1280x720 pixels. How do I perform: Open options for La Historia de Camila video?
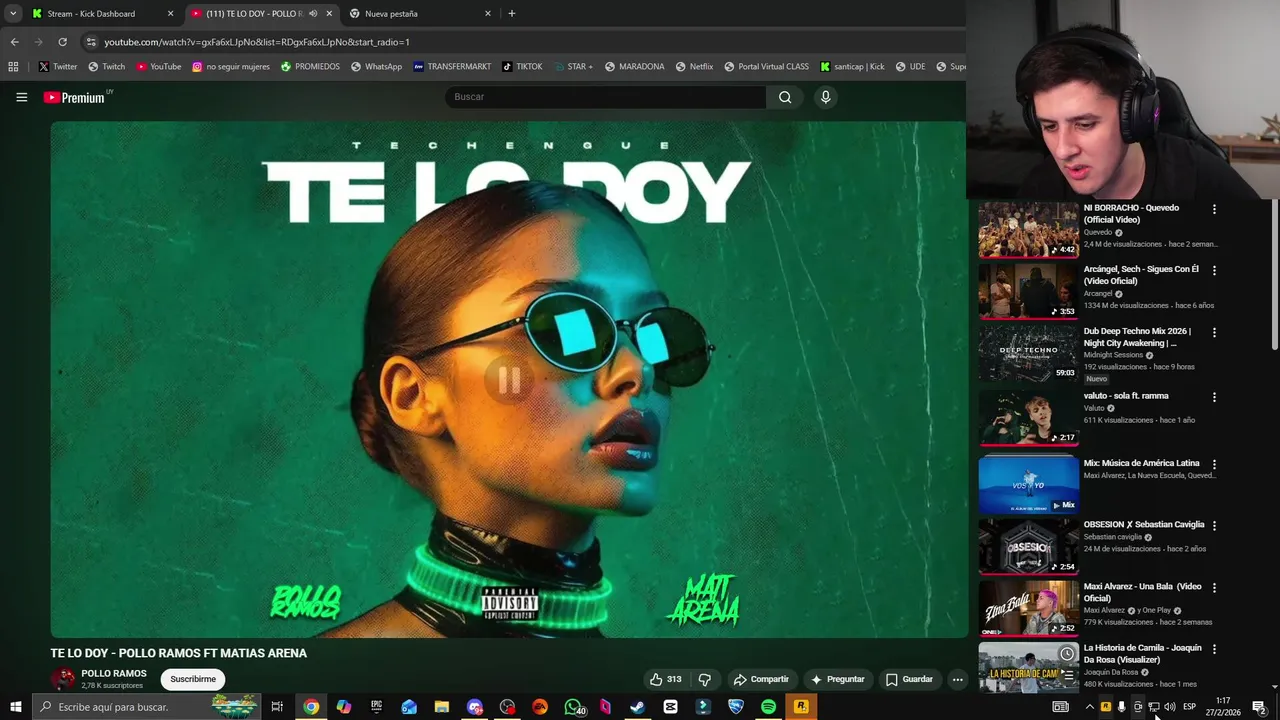point(1214,649)
